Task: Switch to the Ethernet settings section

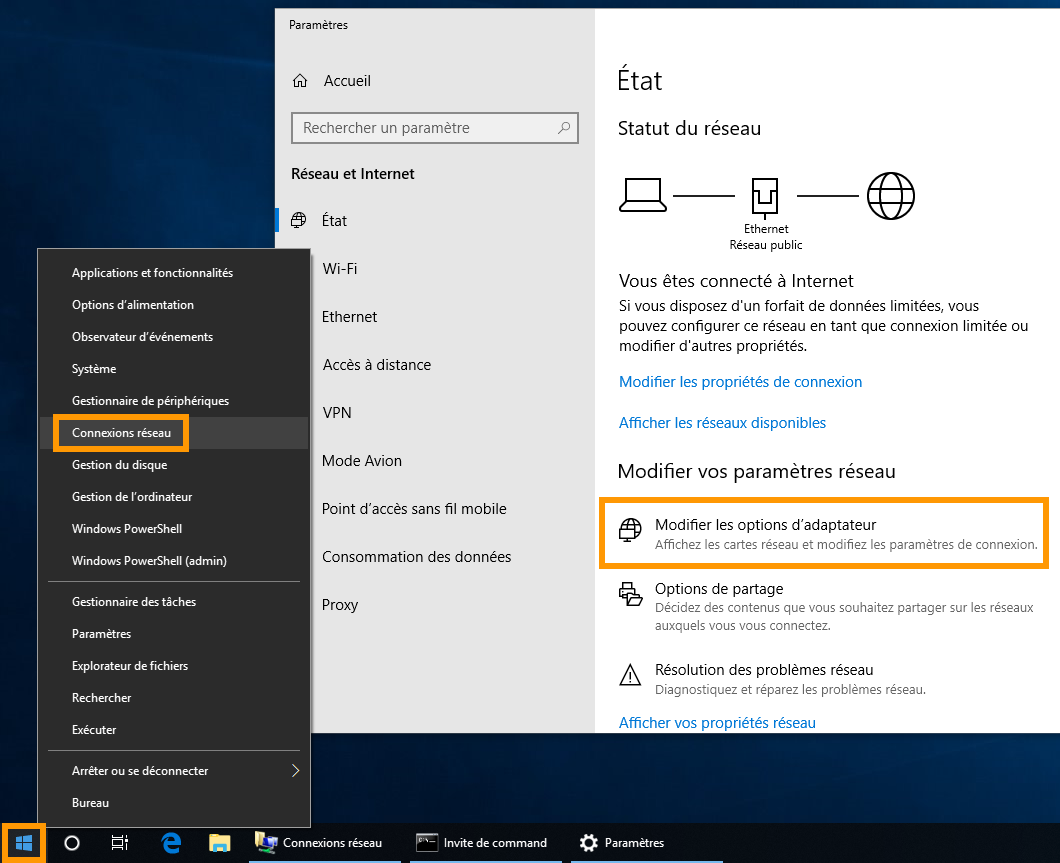Action: (349, 317)
